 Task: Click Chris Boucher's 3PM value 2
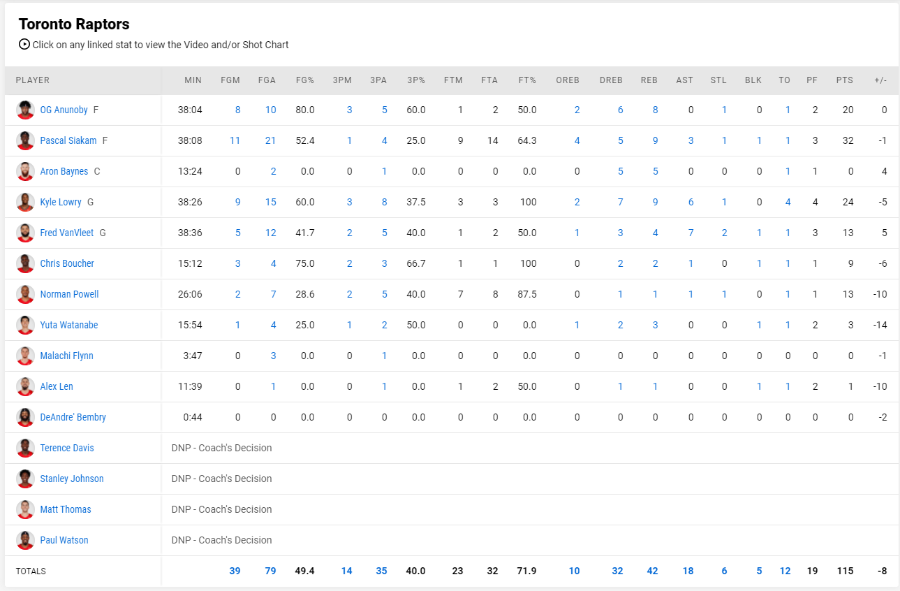350,263
